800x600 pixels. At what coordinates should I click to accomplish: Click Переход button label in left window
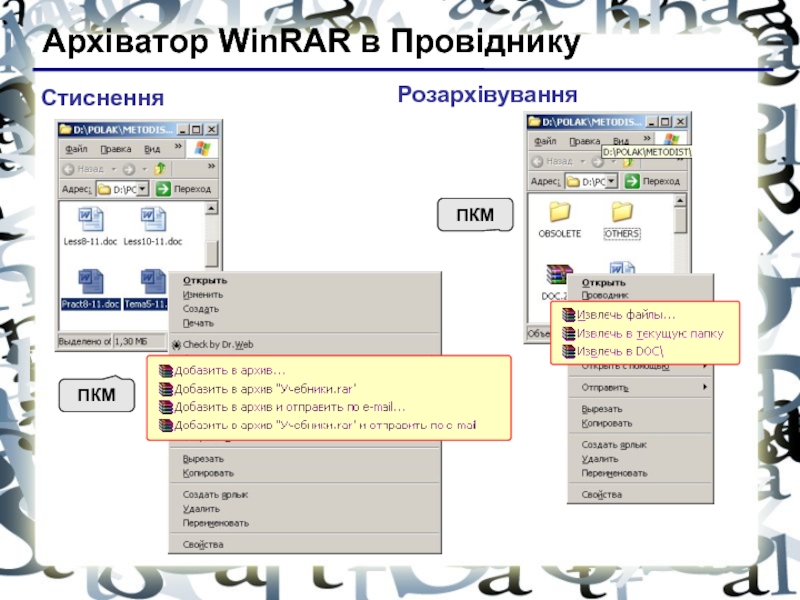192,189
